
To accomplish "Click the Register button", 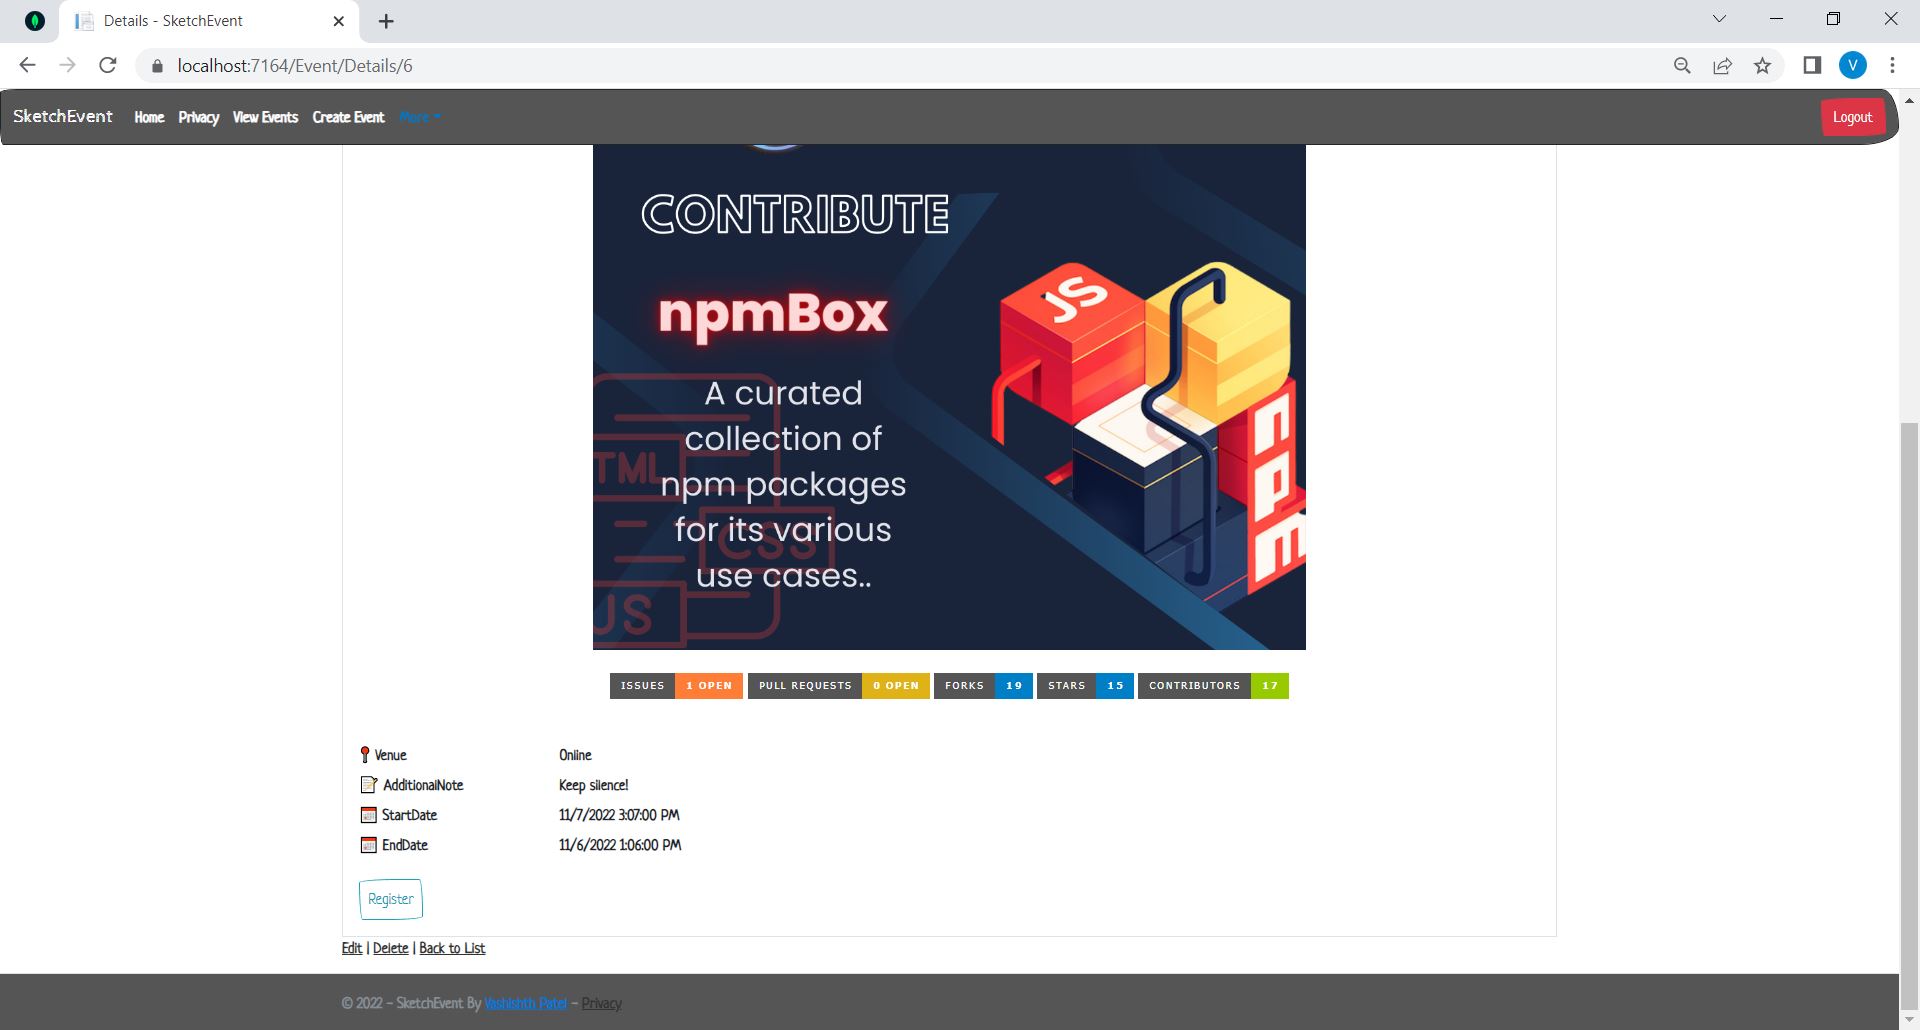I will [x=391, y=899].
